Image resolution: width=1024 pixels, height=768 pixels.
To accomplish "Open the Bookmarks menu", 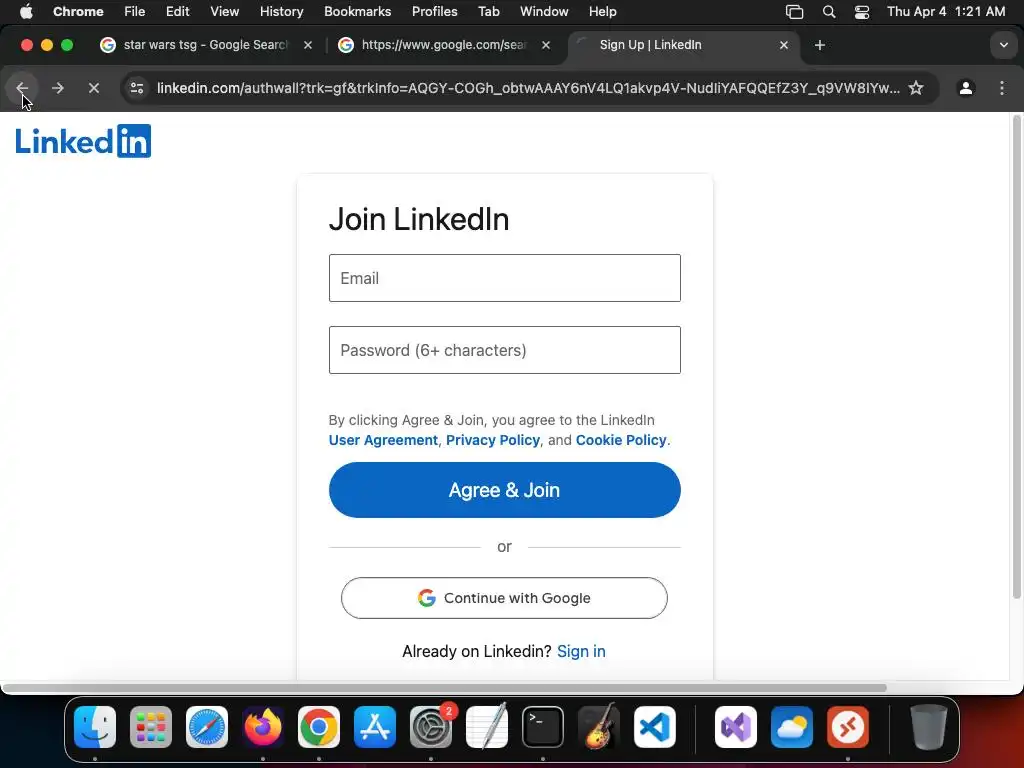I will (x=357, y=12).
